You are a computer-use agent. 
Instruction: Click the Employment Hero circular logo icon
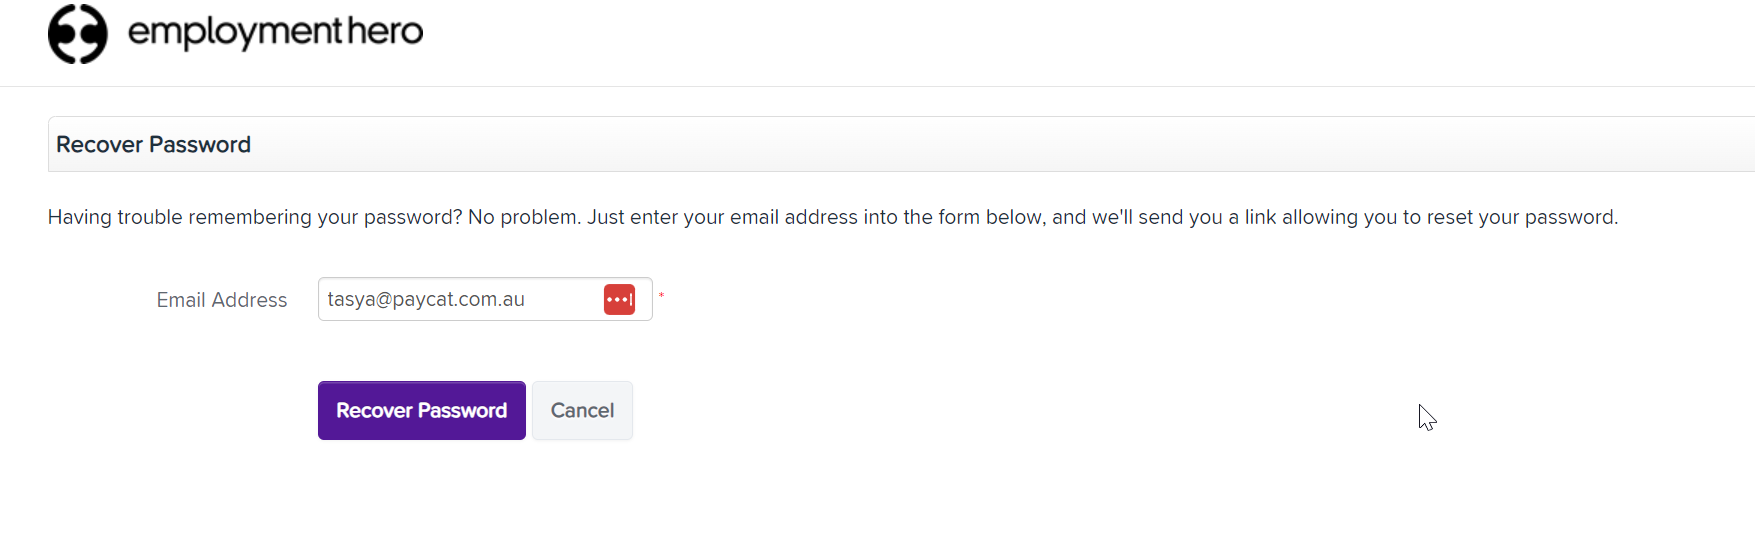coord(78,34)
